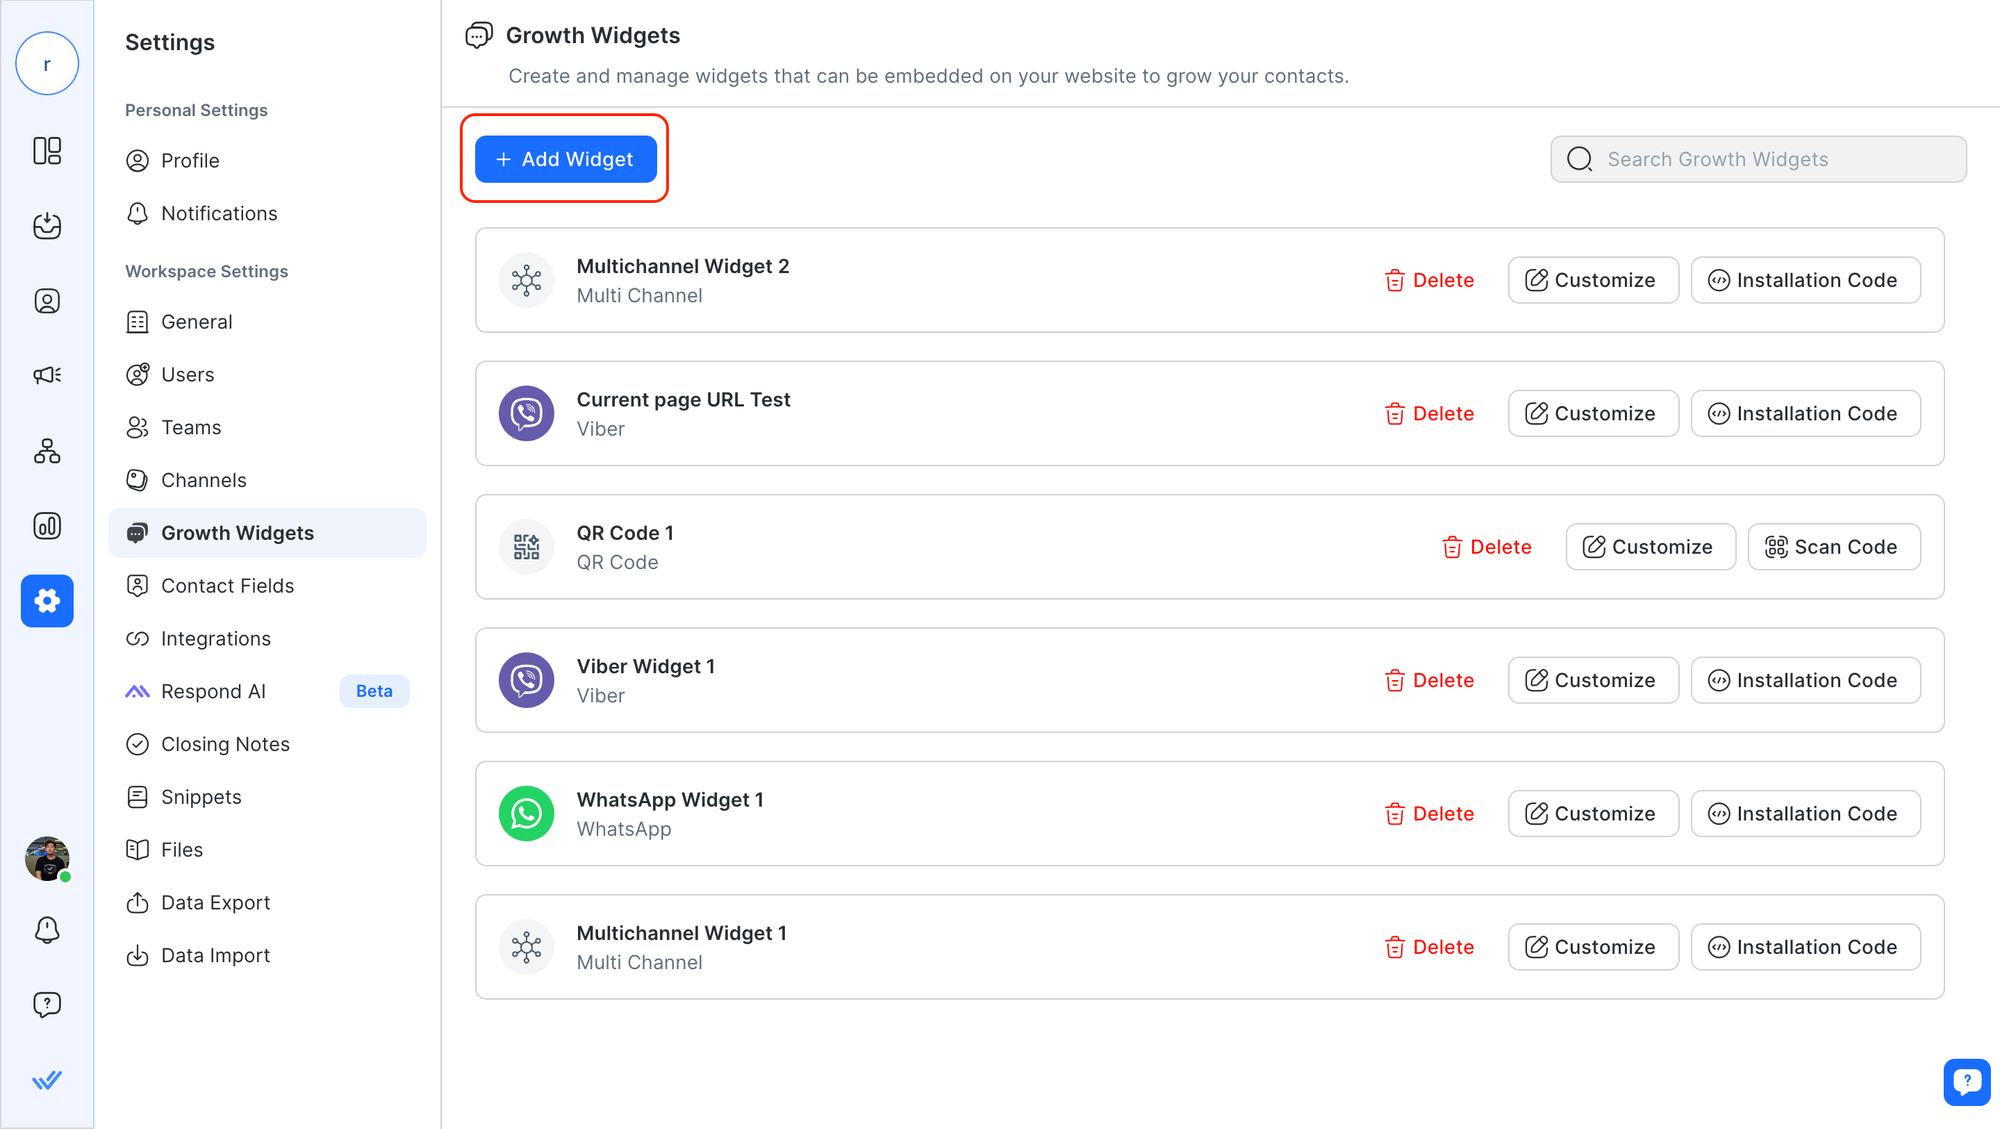Viewport: 2000px width, 1129px height.
Task: Open the broadcasts megaphone icon
Action: click(x=47, y=375)
